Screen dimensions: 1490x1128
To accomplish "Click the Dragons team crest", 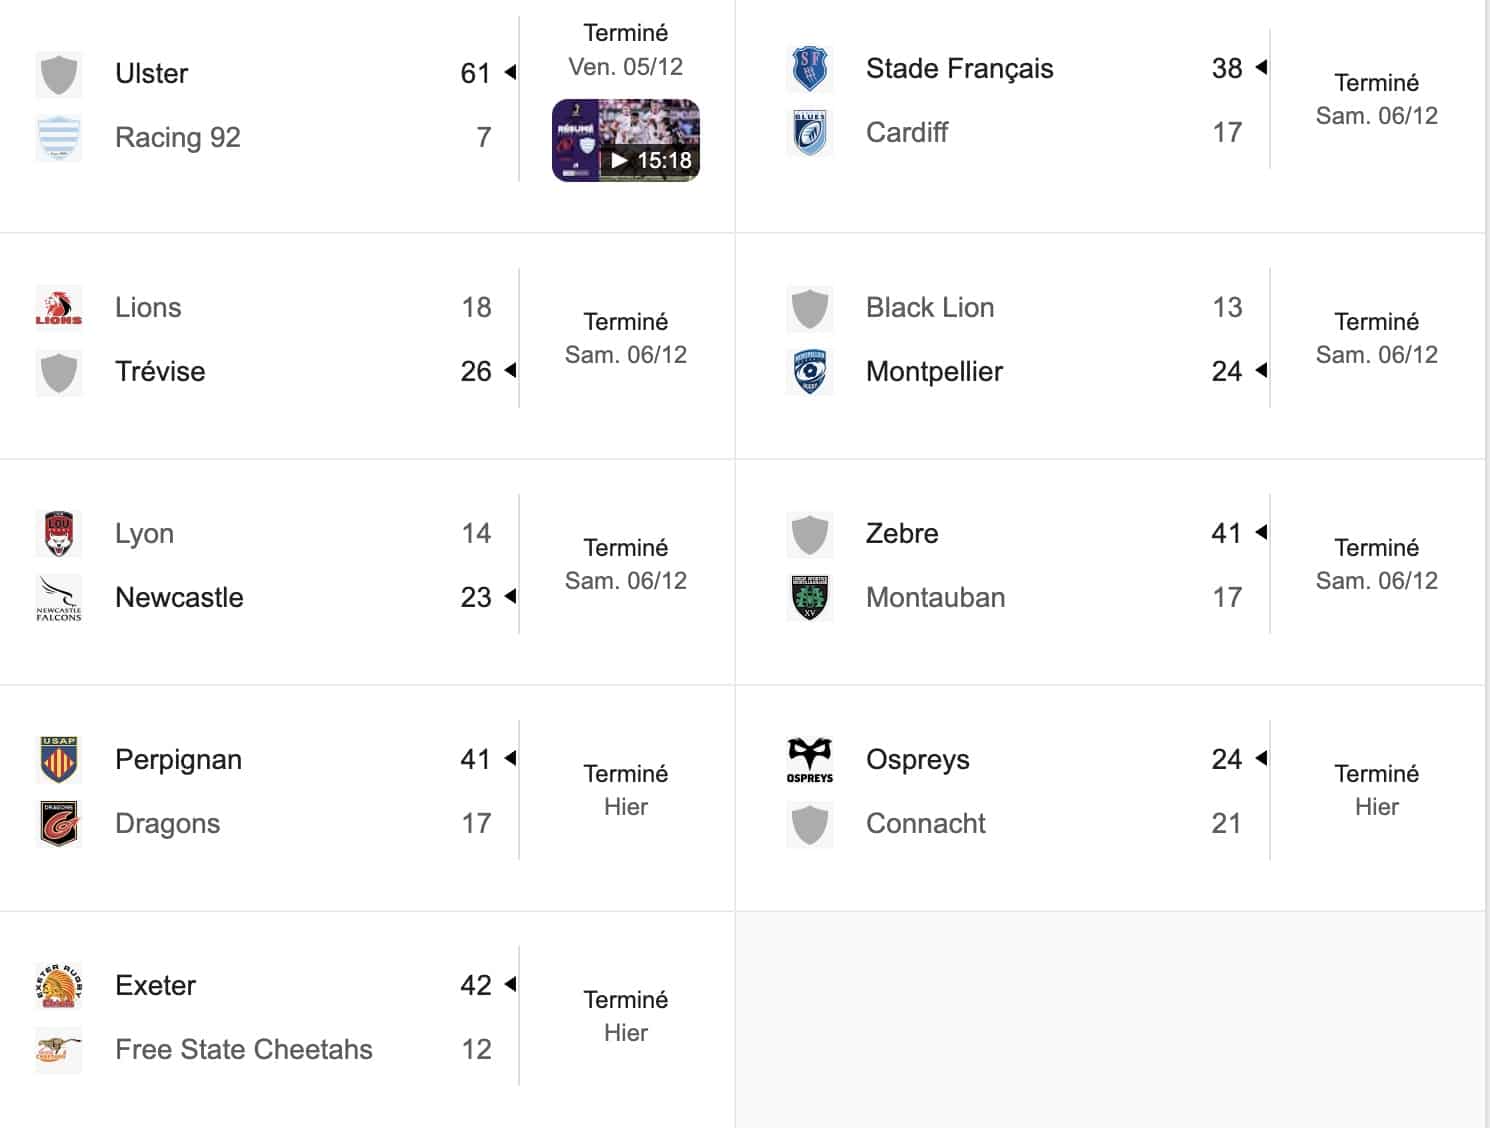I will 59,823.
